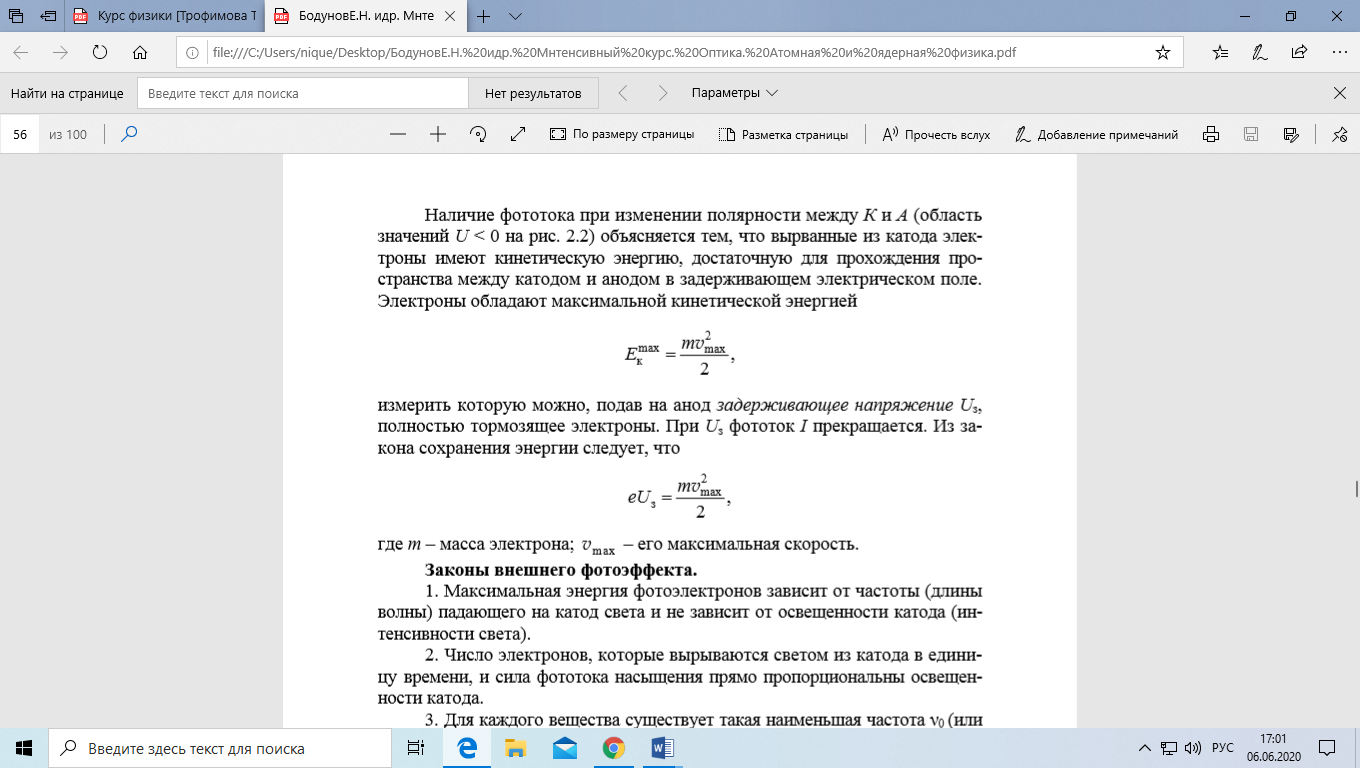Go to next search result arrow
The image size is (1360, 768).
click(662, 93)
